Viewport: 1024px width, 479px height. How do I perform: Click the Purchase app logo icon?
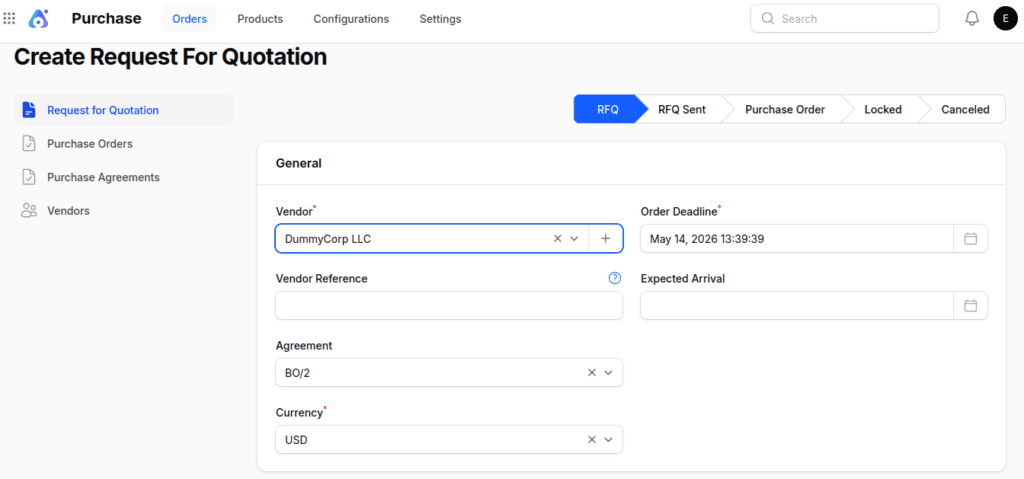coord(39,19)
